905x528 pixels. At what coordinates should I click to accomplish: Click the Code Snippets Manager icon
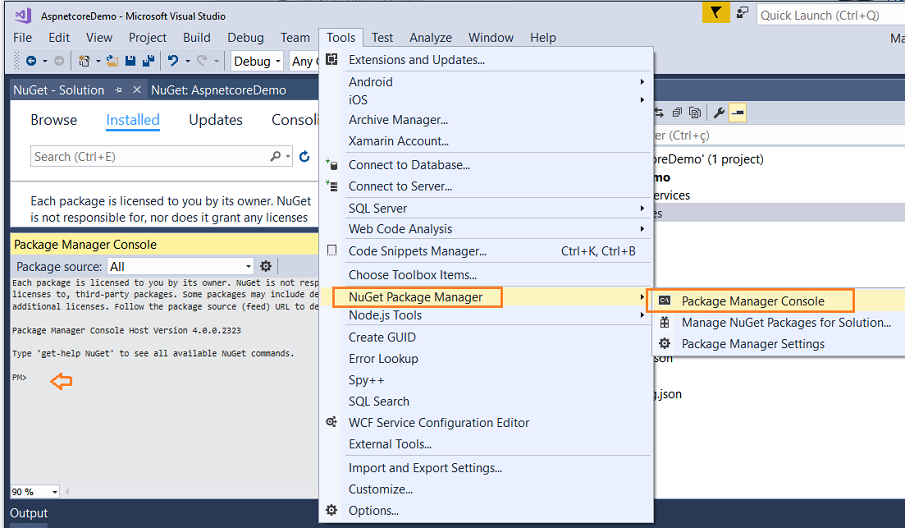tap(332, 250)
